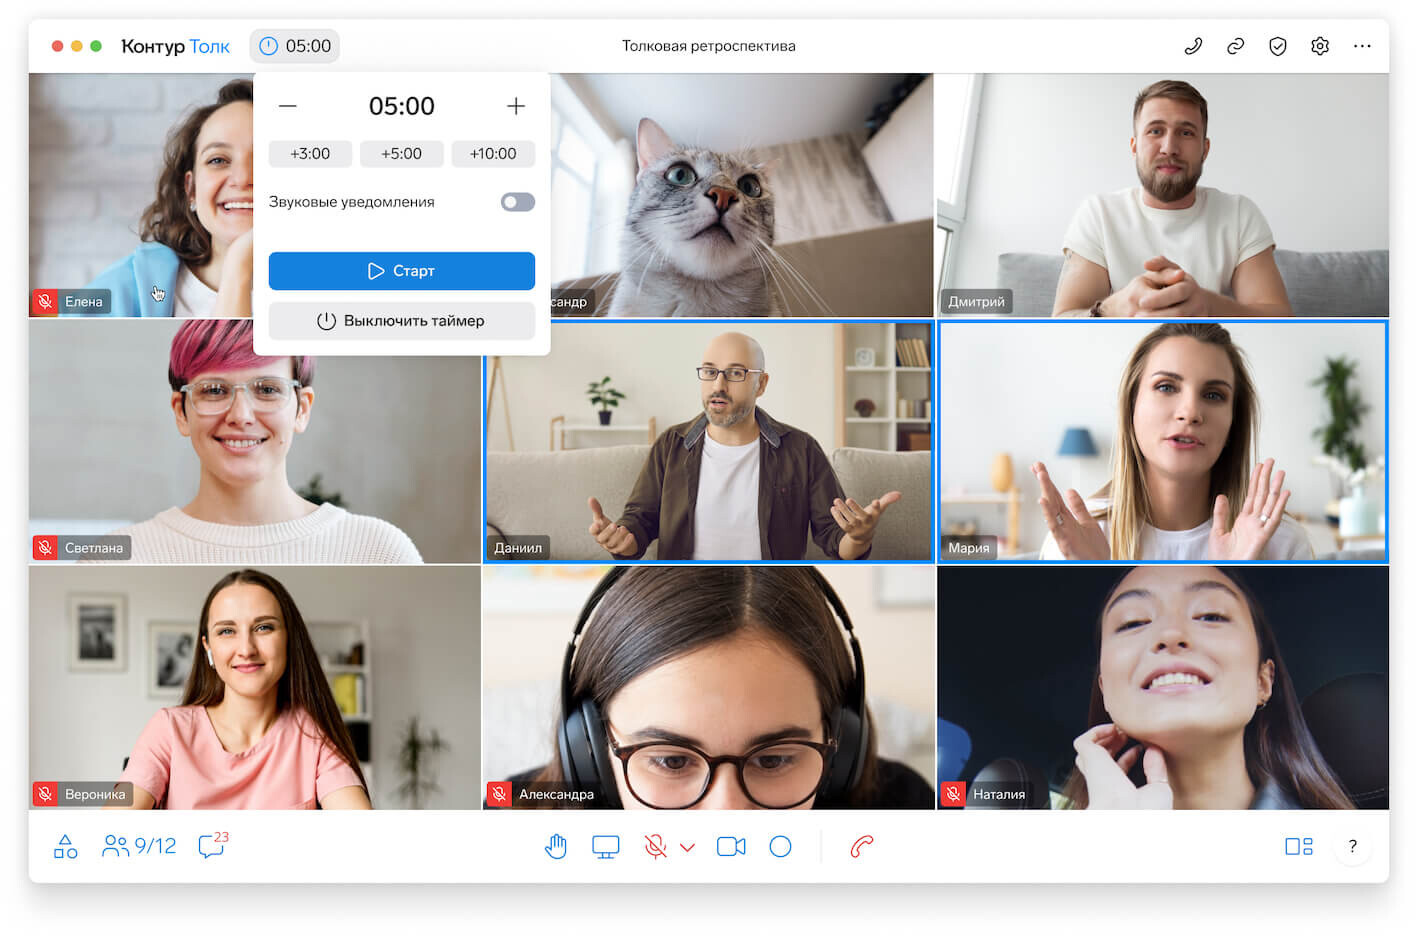The height and width of the screenshot is (936, 1418).
Task: Start the timer with Старт button
Action: [402, 271]
